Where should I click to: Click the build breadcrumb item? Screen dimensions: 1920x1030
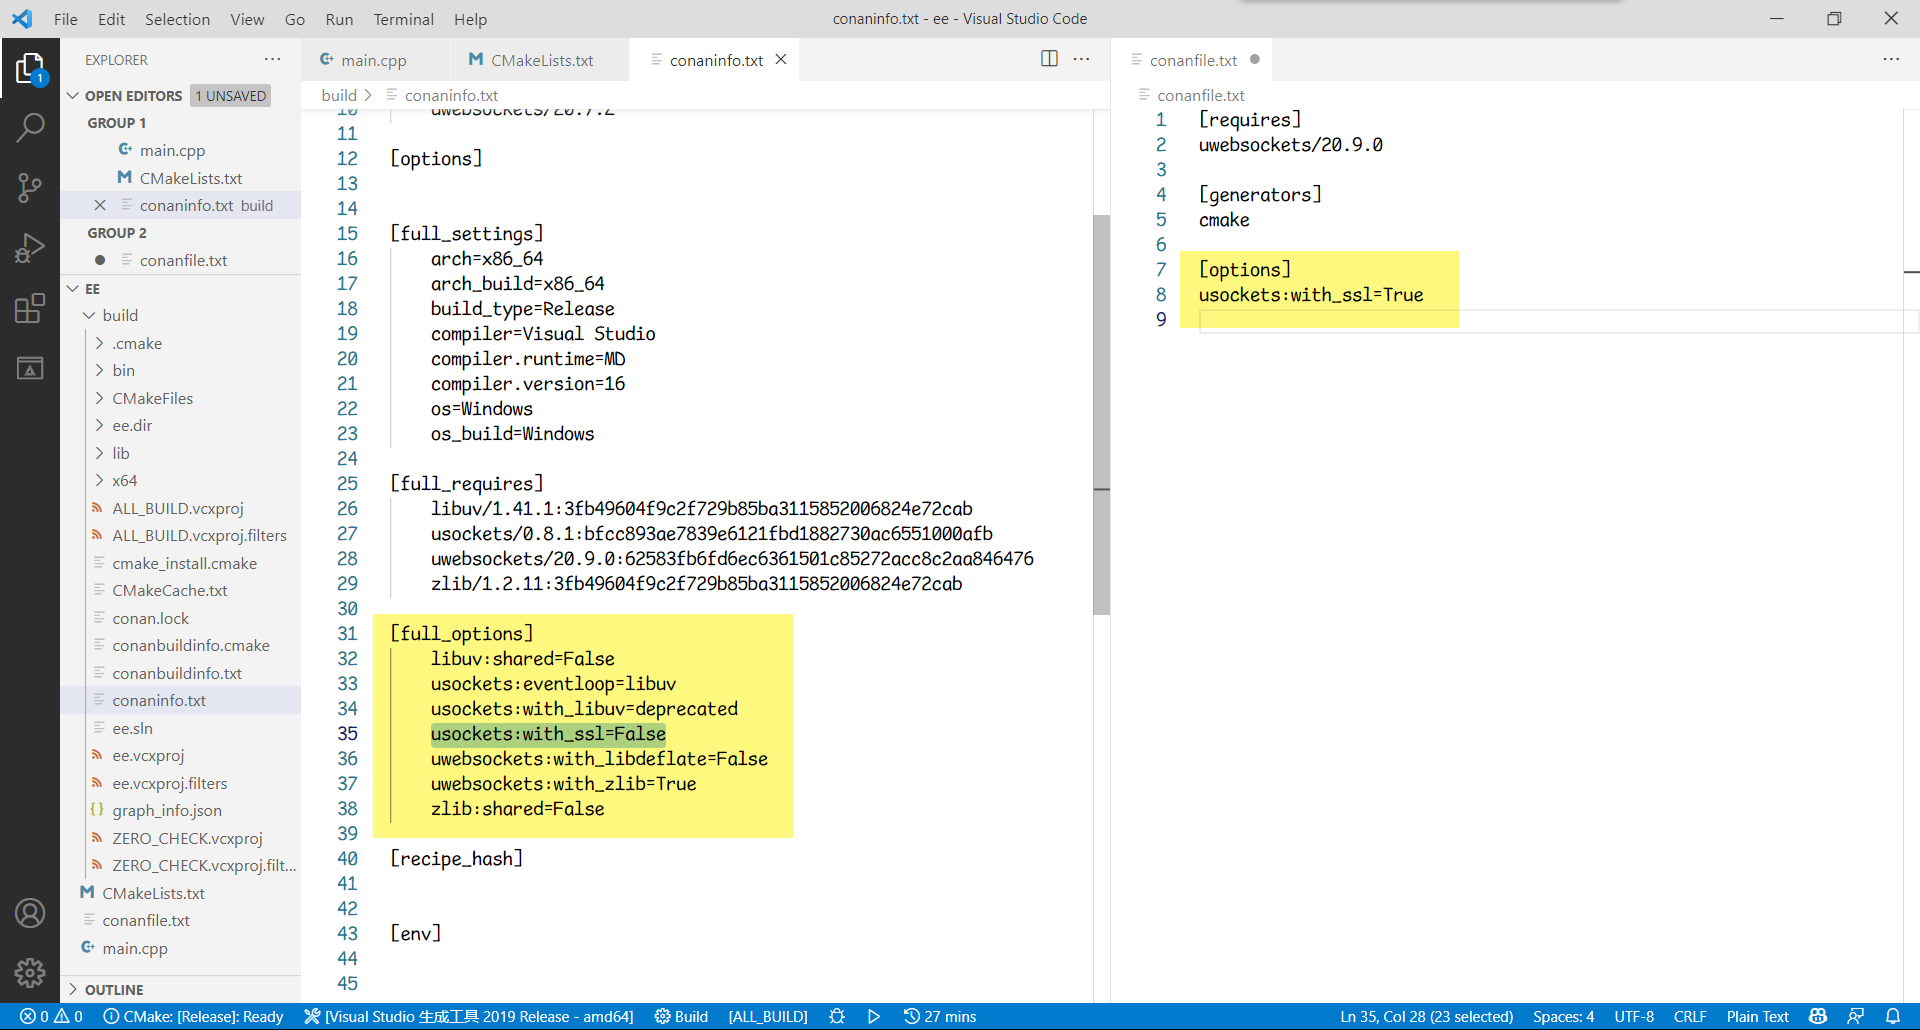340,94
